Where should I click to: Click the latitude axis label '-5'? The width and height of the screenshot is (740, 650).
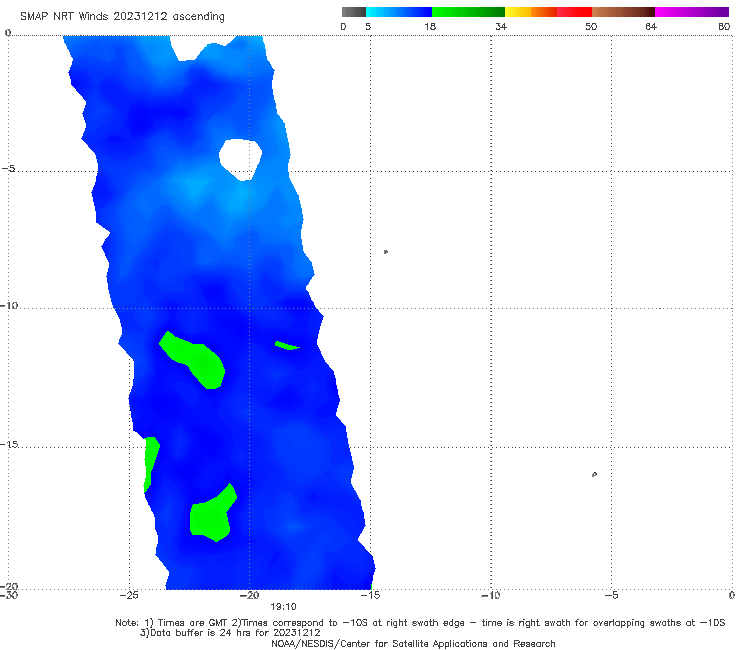8,169
